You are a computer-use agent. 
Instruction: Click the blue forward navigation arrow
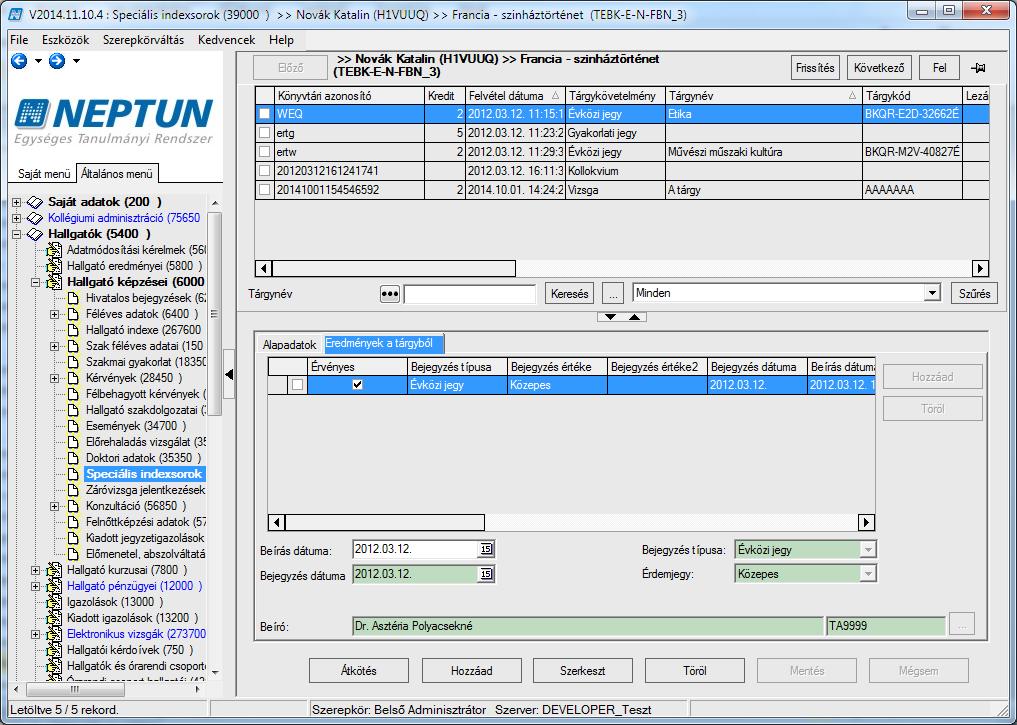[x=57, y=61]
